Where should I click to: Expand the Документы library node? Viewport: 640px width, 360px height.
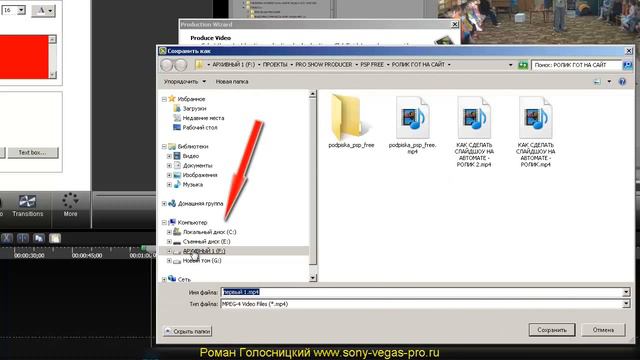coord(169,165)
